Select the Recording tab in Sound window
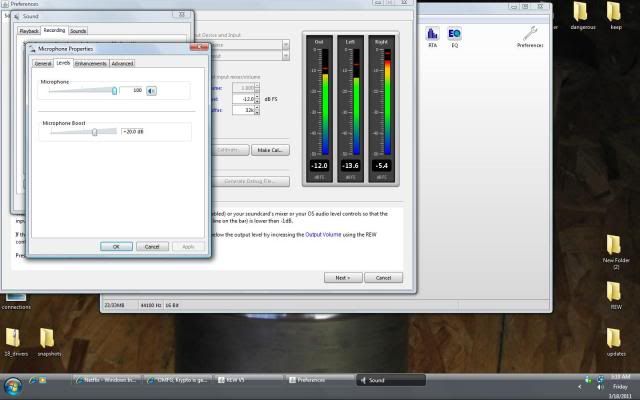The height and width of the screenshot is (400, 640). 54,30
